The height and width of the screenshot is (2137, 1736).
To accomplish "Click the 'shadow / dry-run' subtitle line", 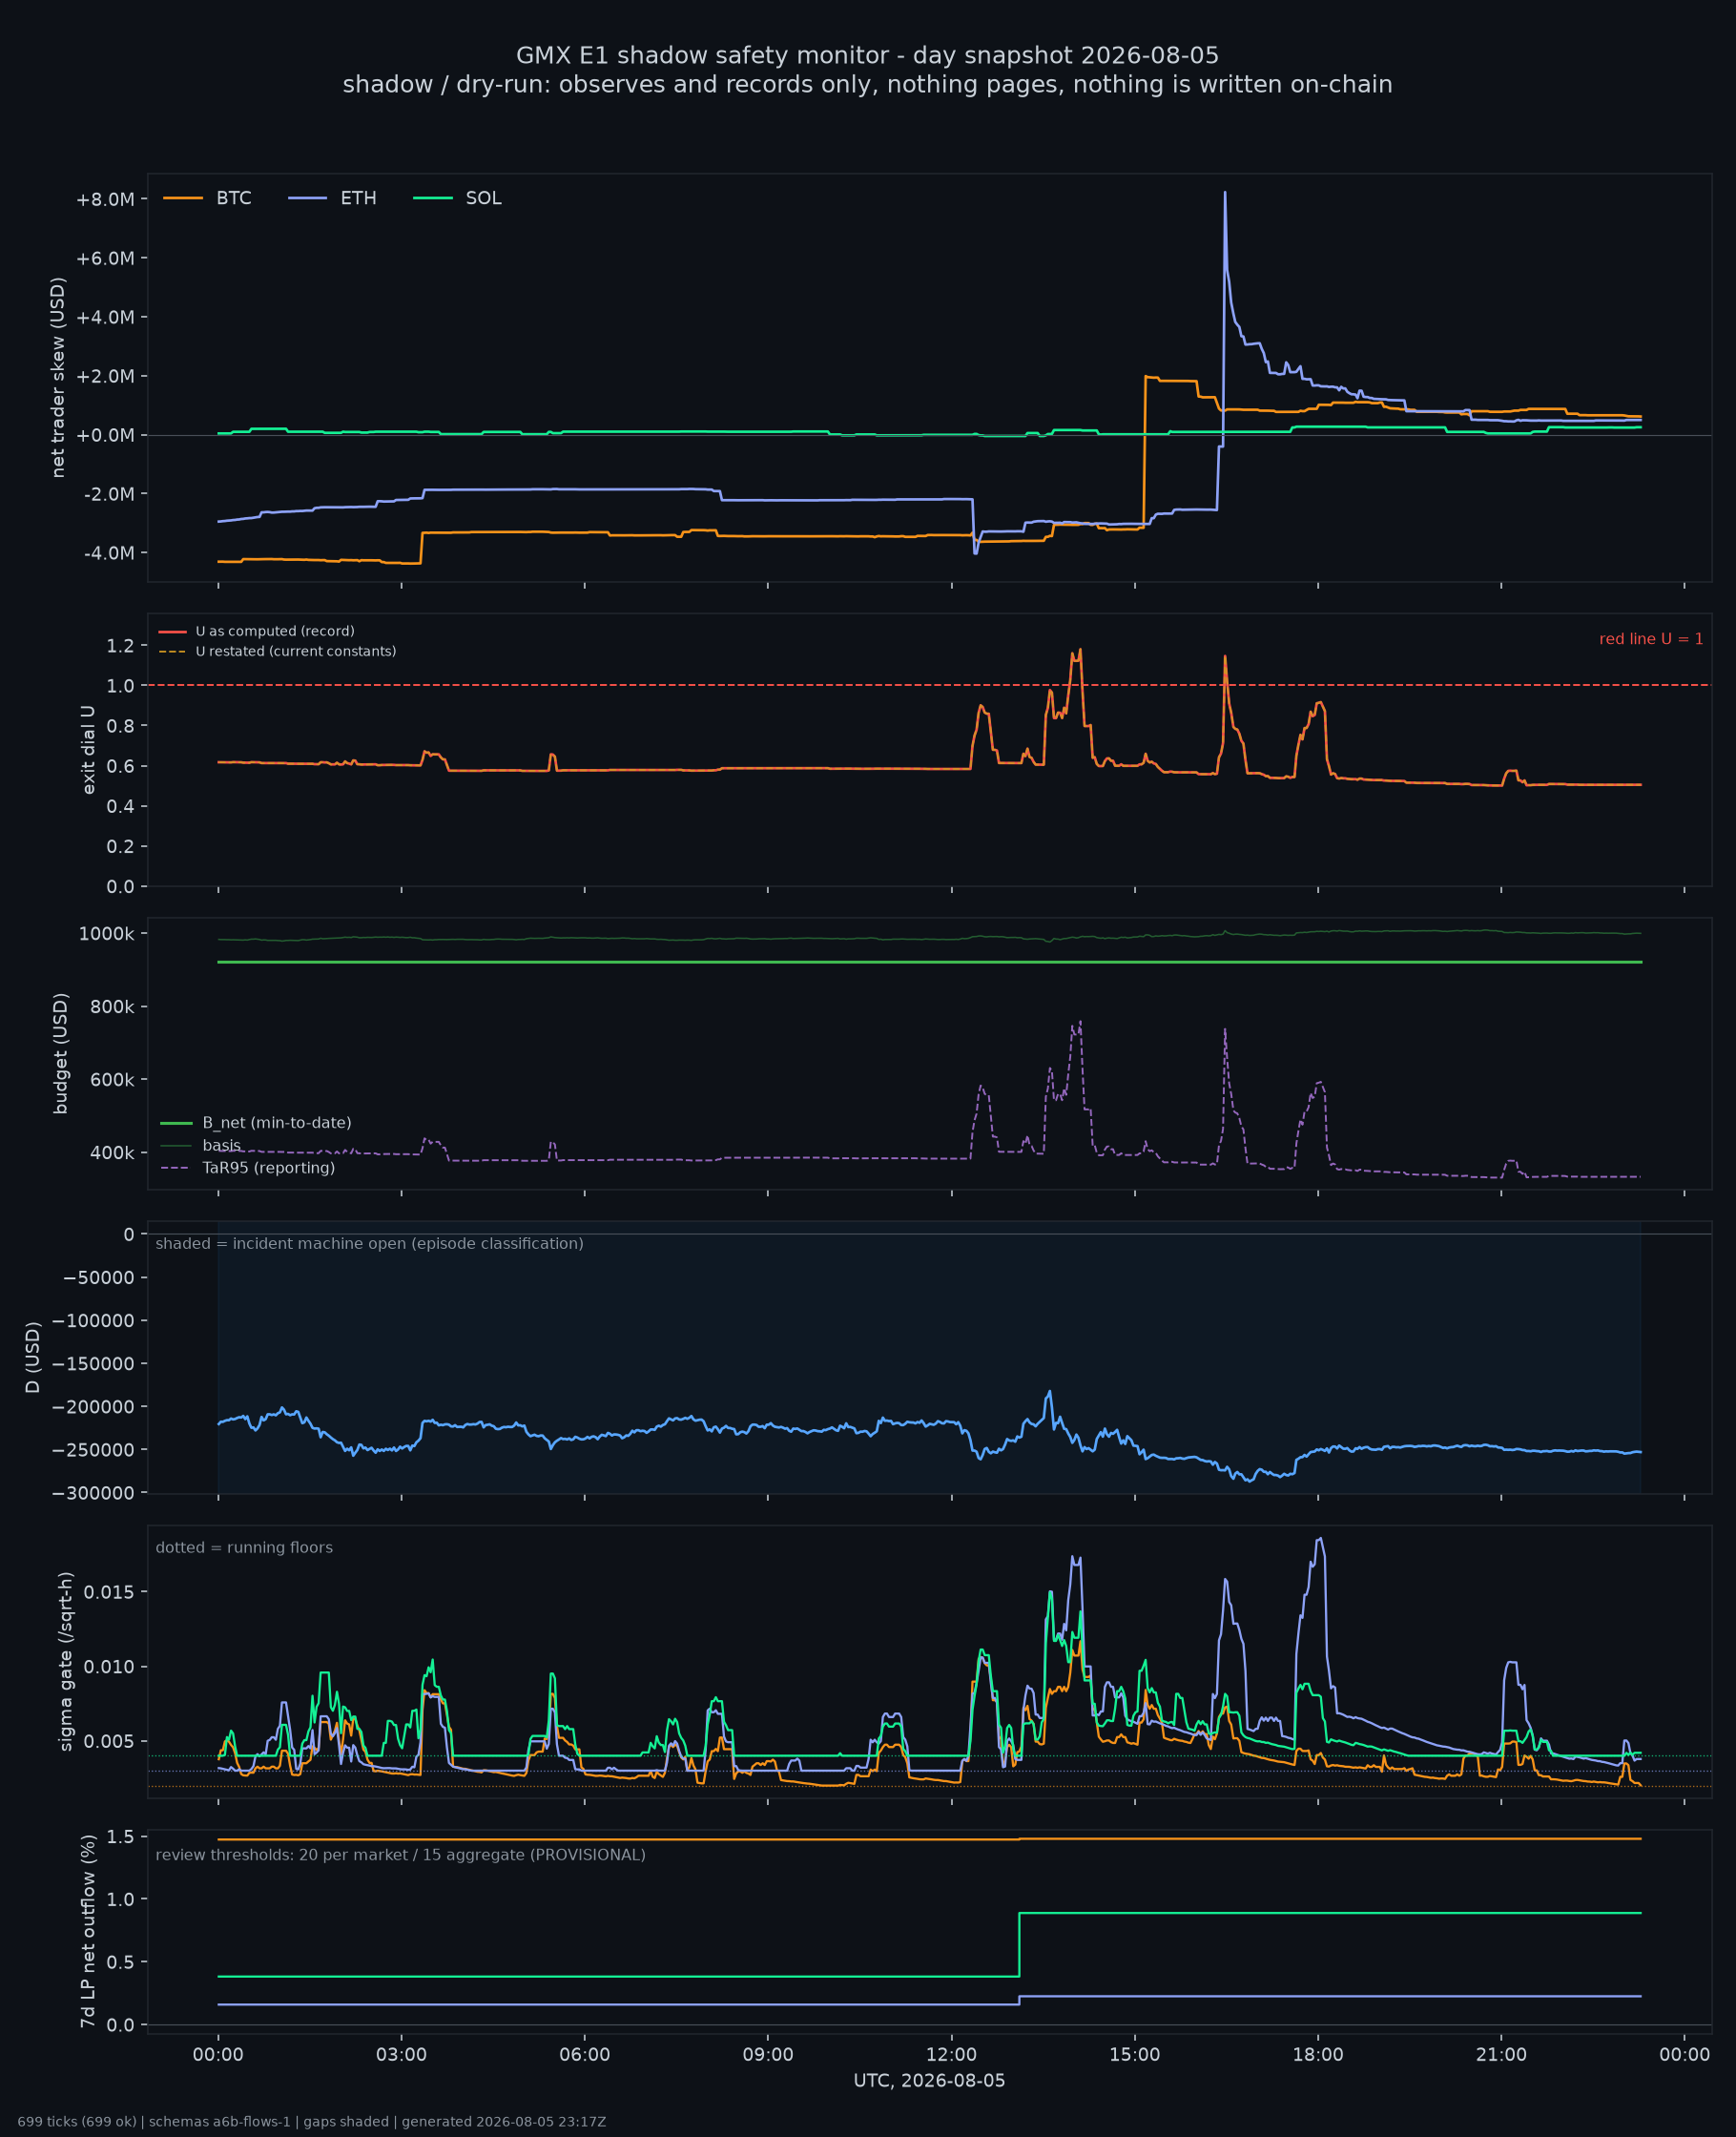I will click(867, 84).
